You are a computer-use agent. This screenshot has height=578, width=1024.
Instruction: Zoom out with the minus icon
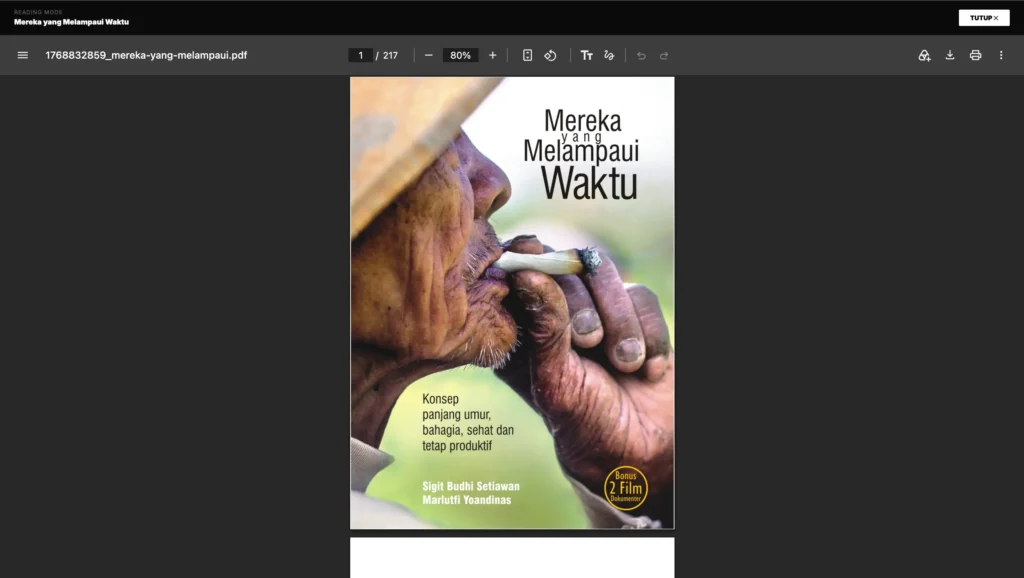428,56
